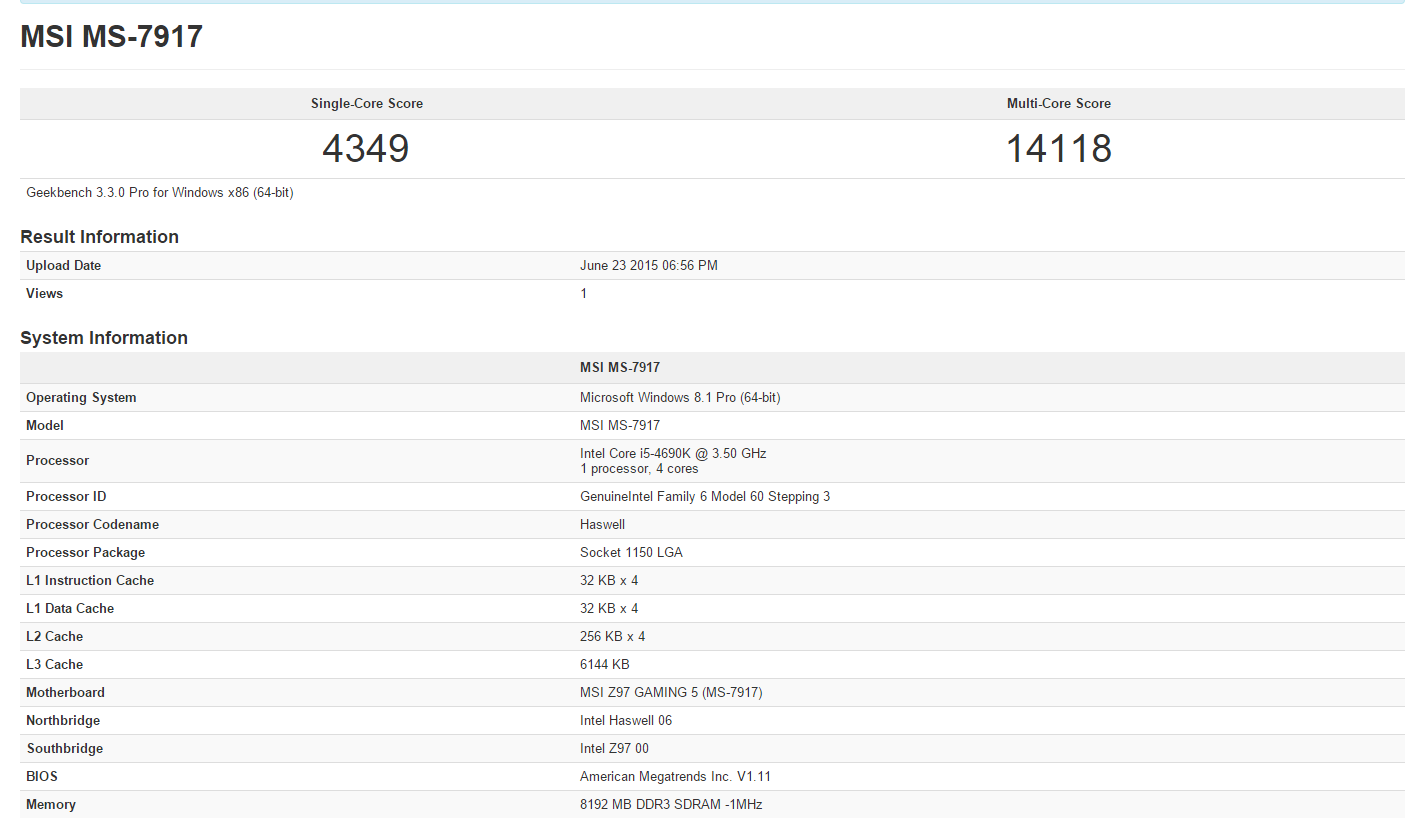Click the single-core score value 4349

[x=366, y=149]
